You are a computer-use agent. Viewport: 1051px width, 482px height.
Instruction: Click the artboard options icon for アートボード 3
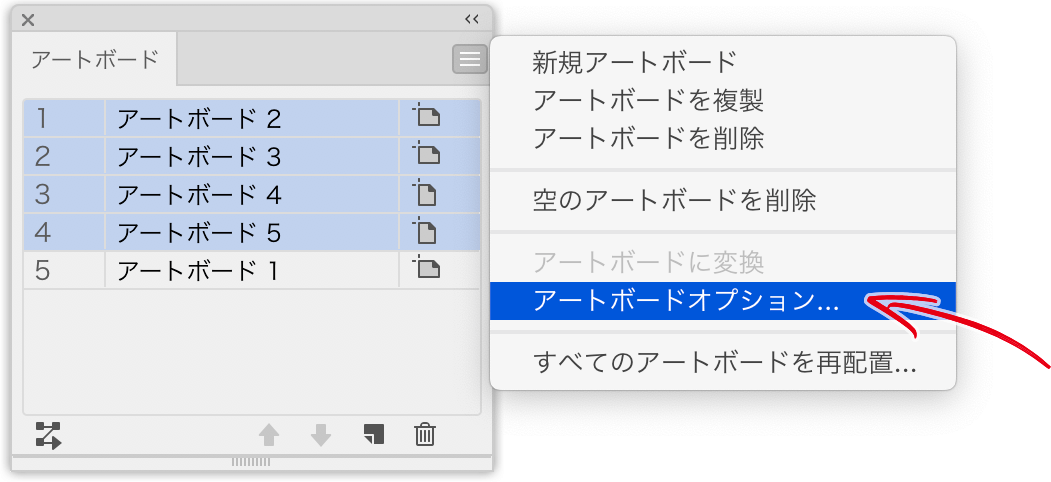(x=426, y=156)
